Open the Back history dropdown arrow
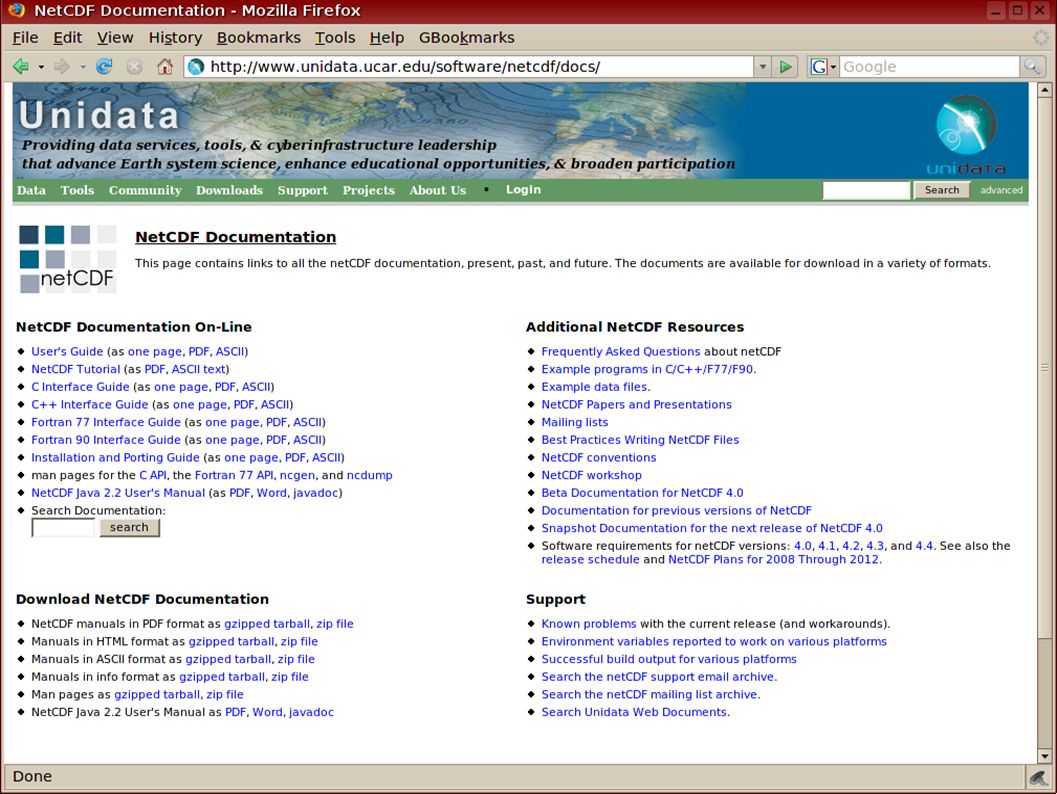 41,67
